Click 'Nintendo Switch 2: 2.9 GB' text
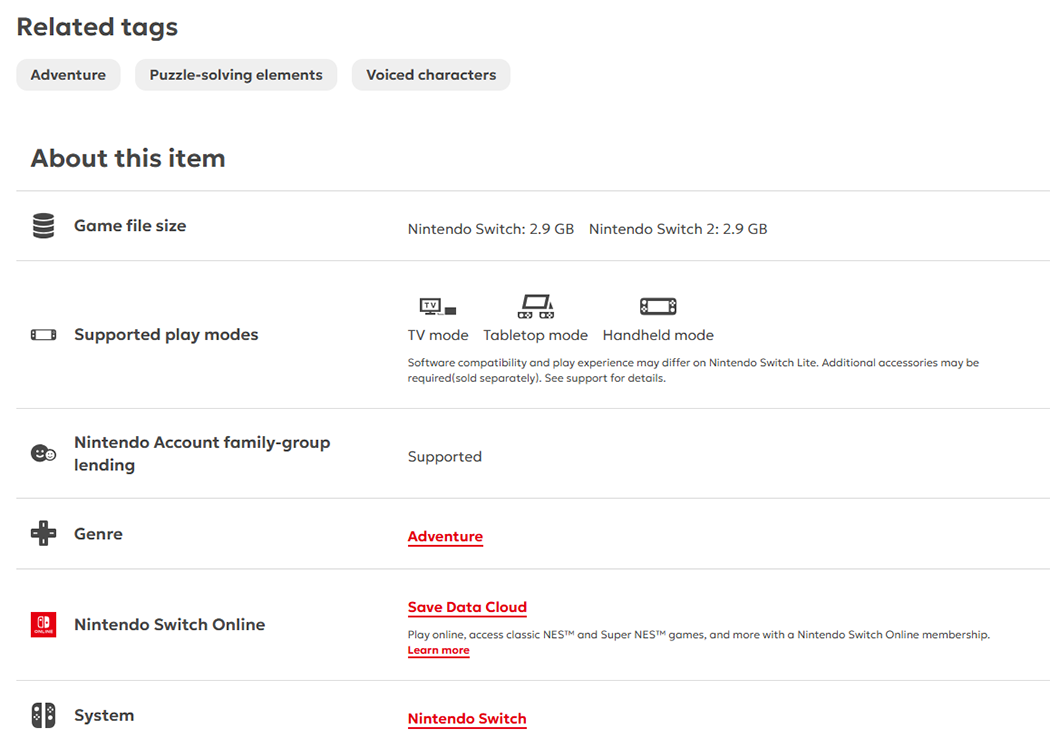 [x=678, y=229]
